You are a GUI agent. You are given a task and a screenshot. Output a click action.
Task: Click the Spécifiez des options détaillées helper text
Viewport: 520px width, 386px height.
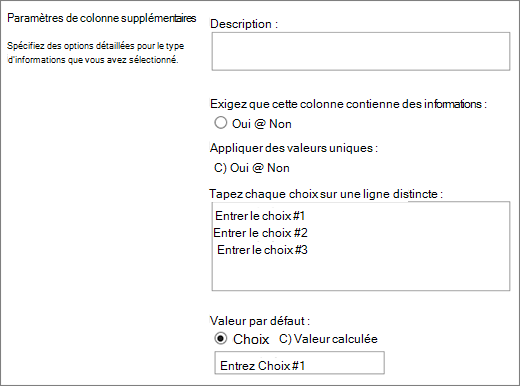click(x=95, y=53)
